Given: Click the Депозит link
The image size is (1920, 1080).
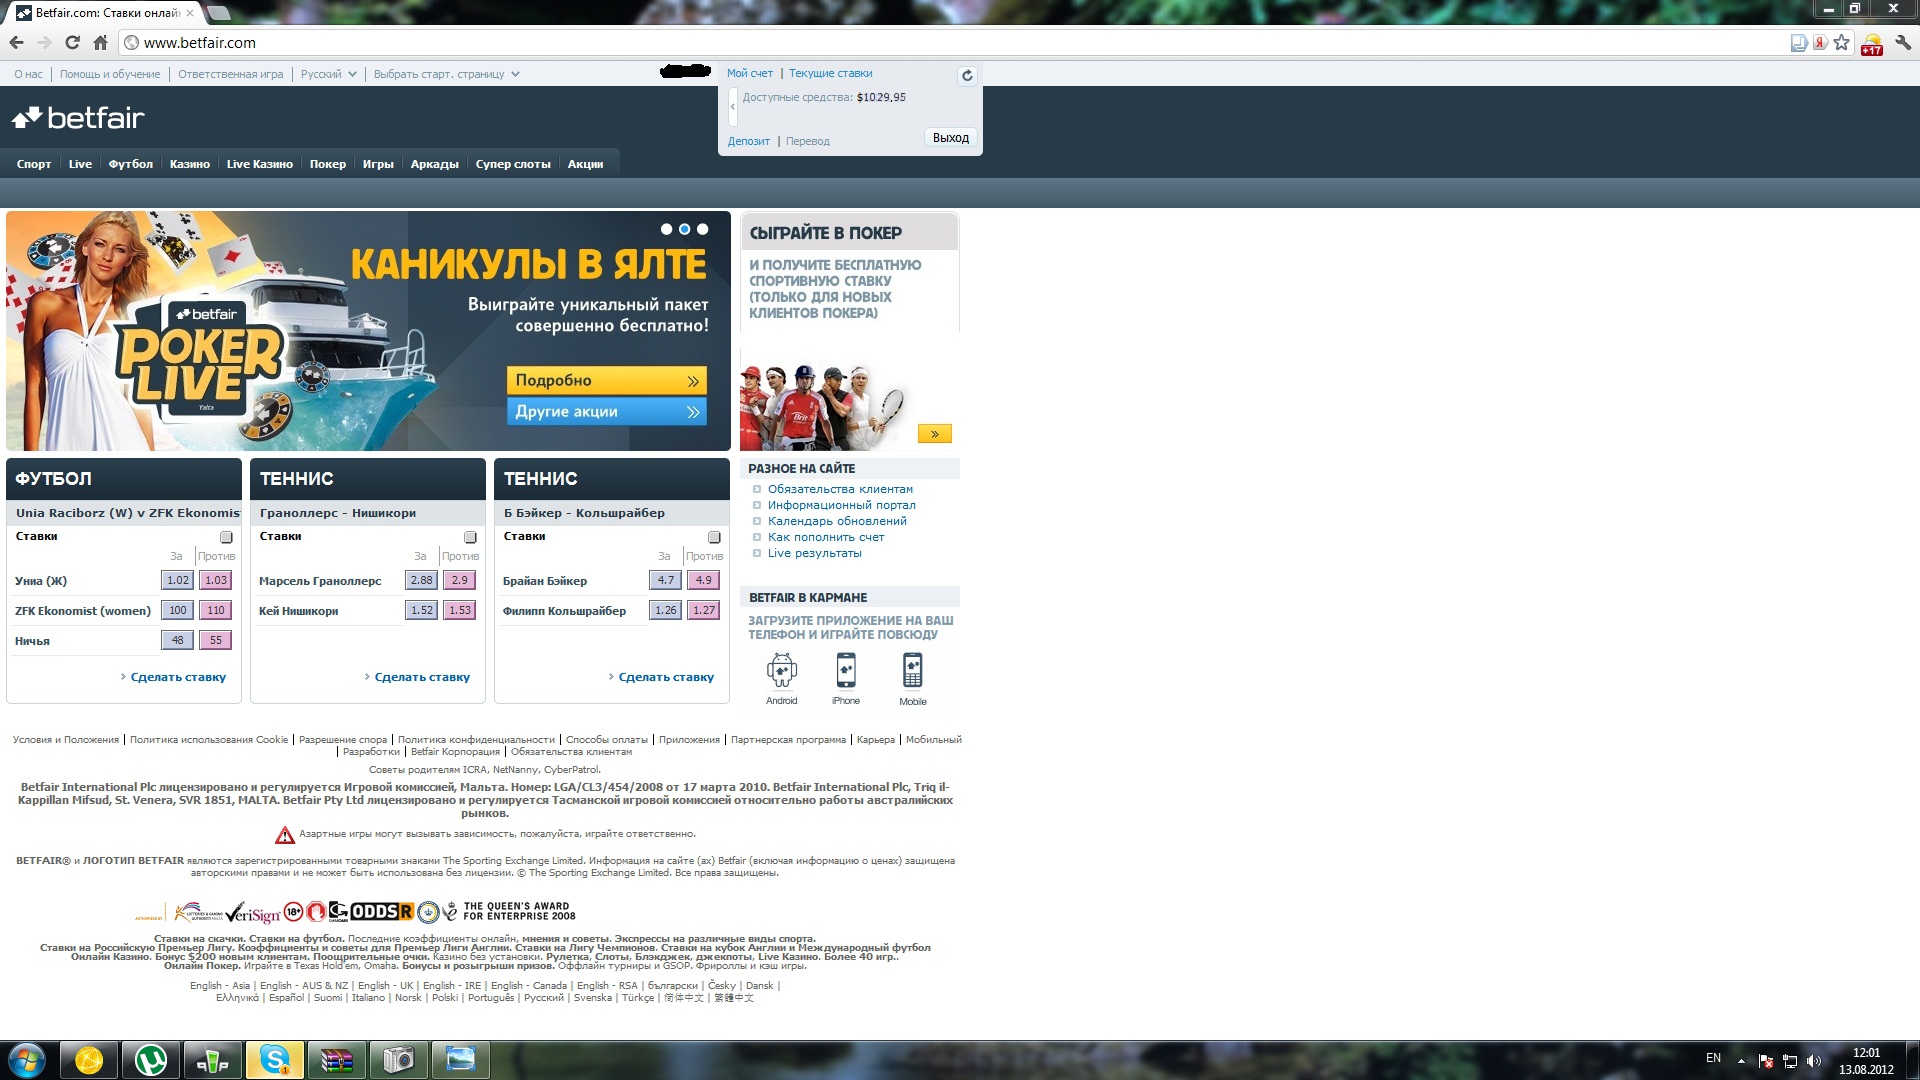Looking at the screenshot, I should tap(749, 141).
